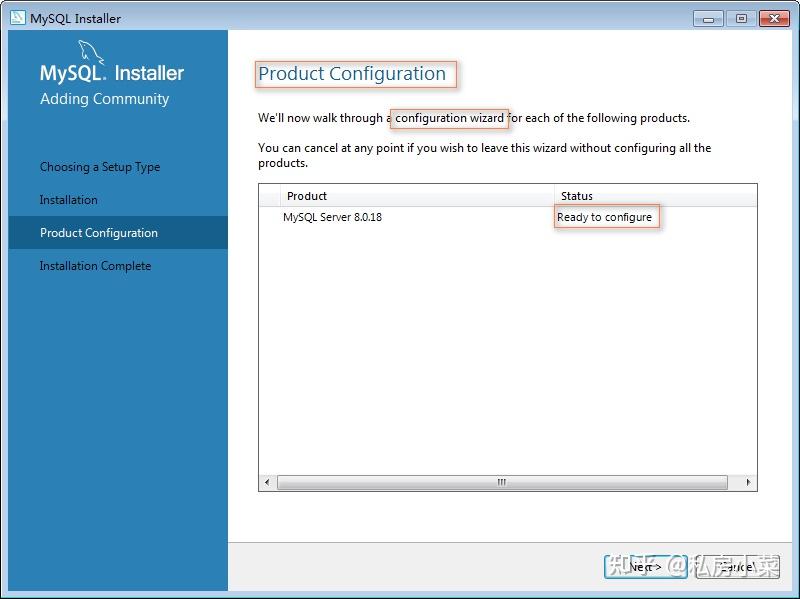Click the MySQL Installer title bar icon
Image resolution: width=800 pixels, height=599 pixels.
[x=18, y=17]
